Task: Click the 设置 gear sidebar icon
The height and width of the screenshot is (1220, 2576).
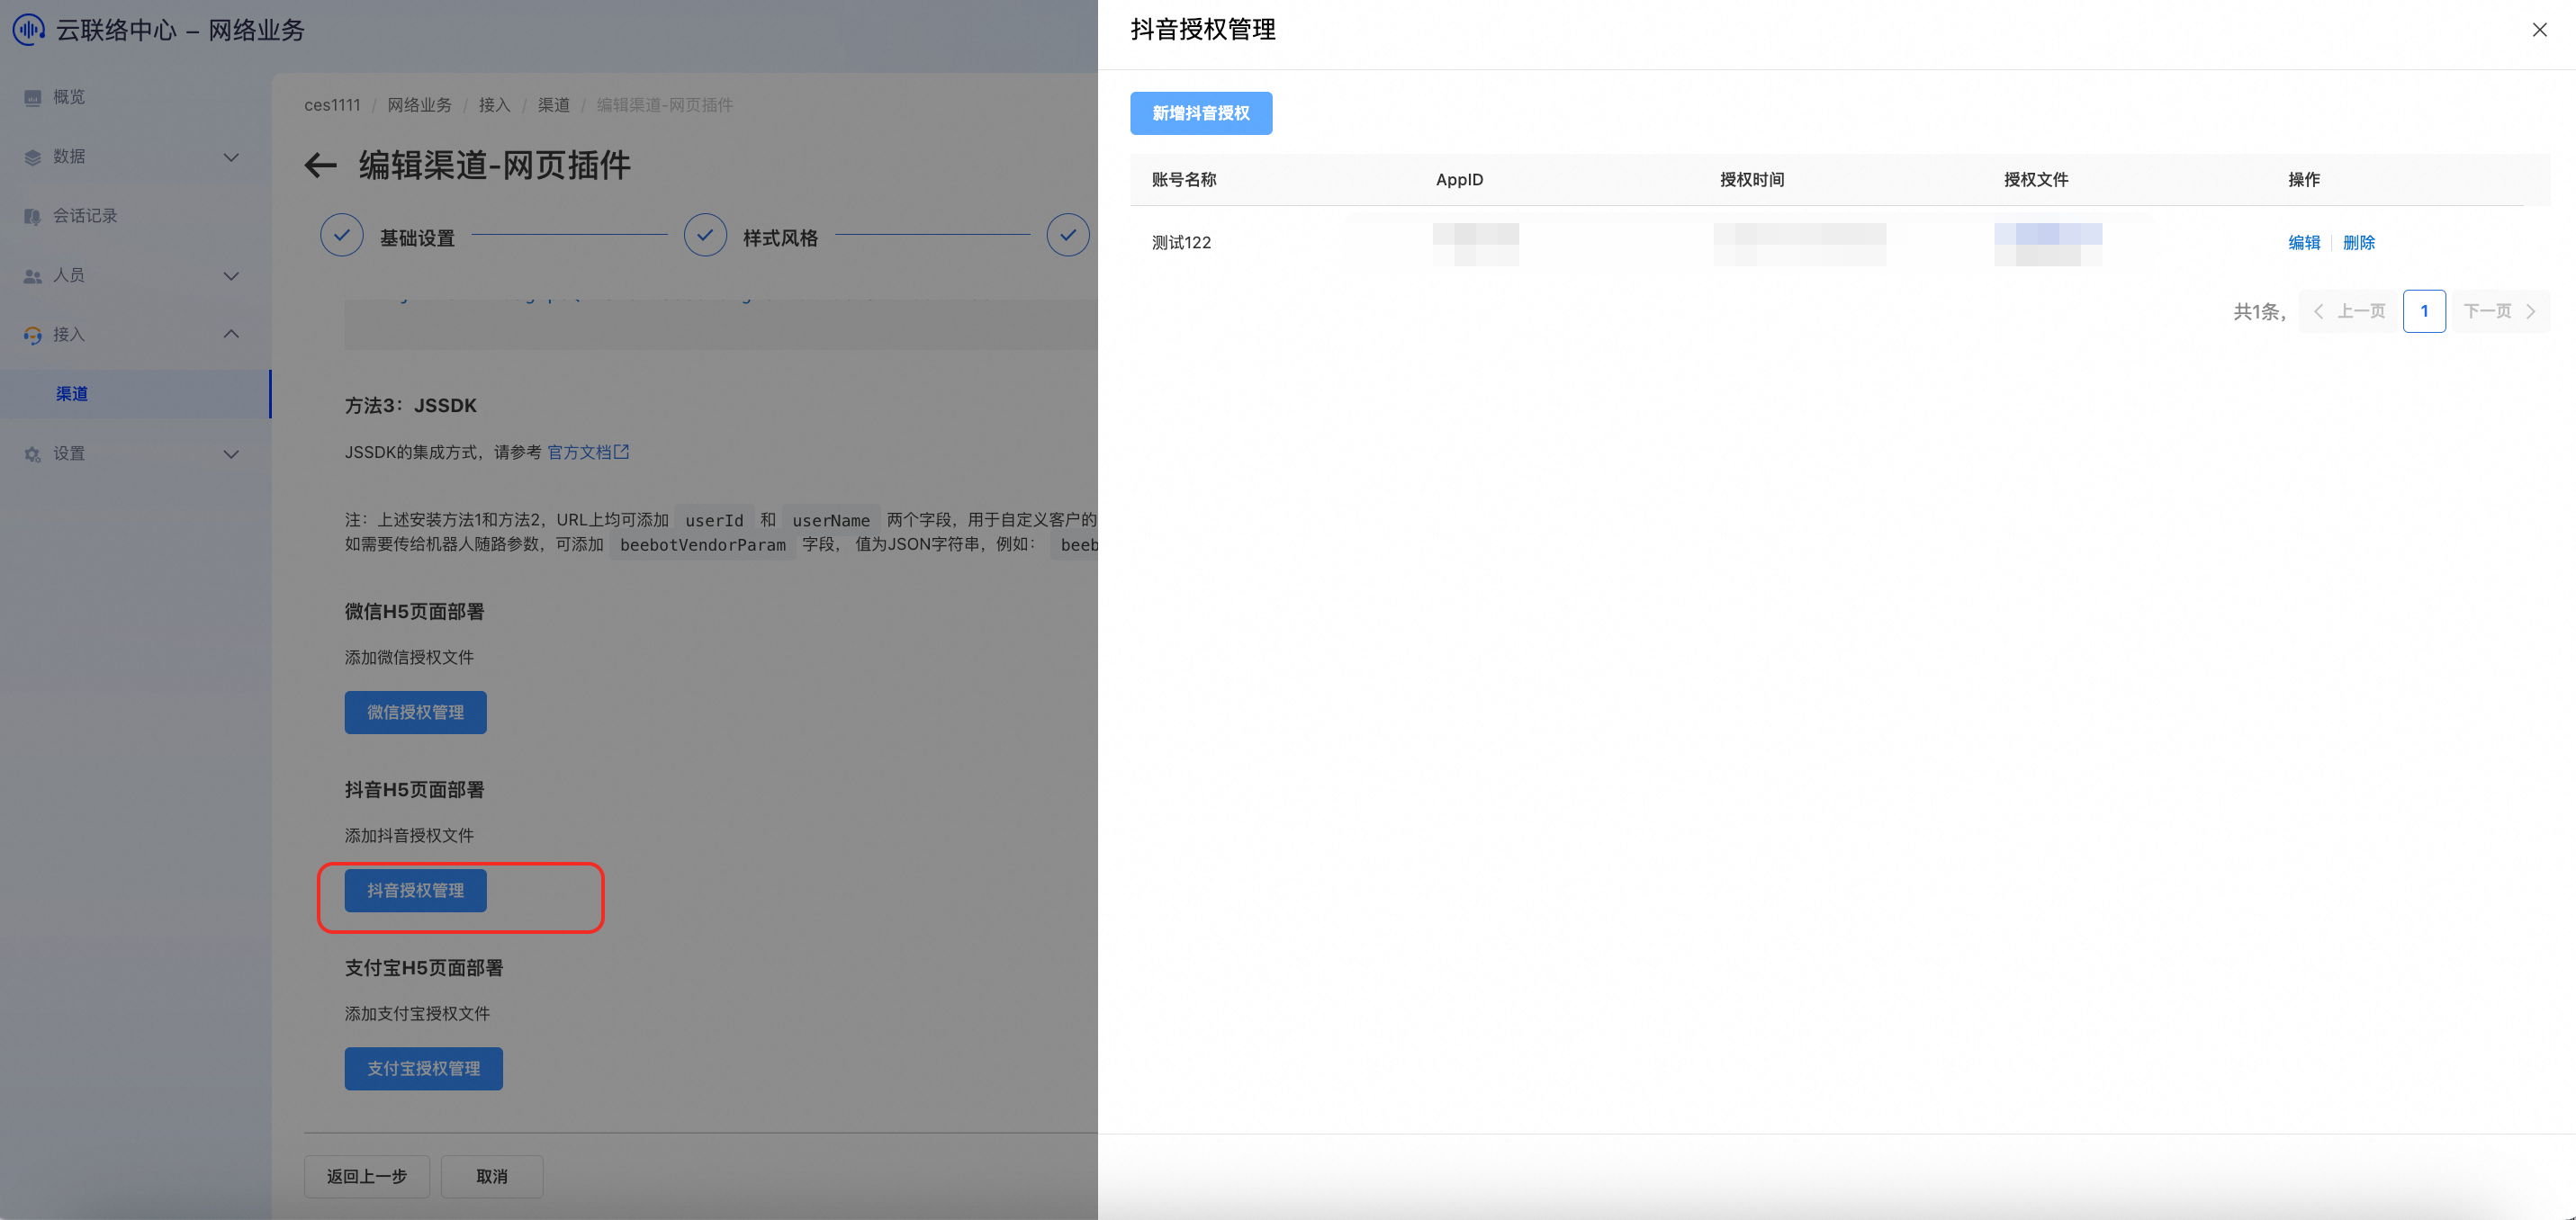Action: pyautogui.click(x=33, y=454)
